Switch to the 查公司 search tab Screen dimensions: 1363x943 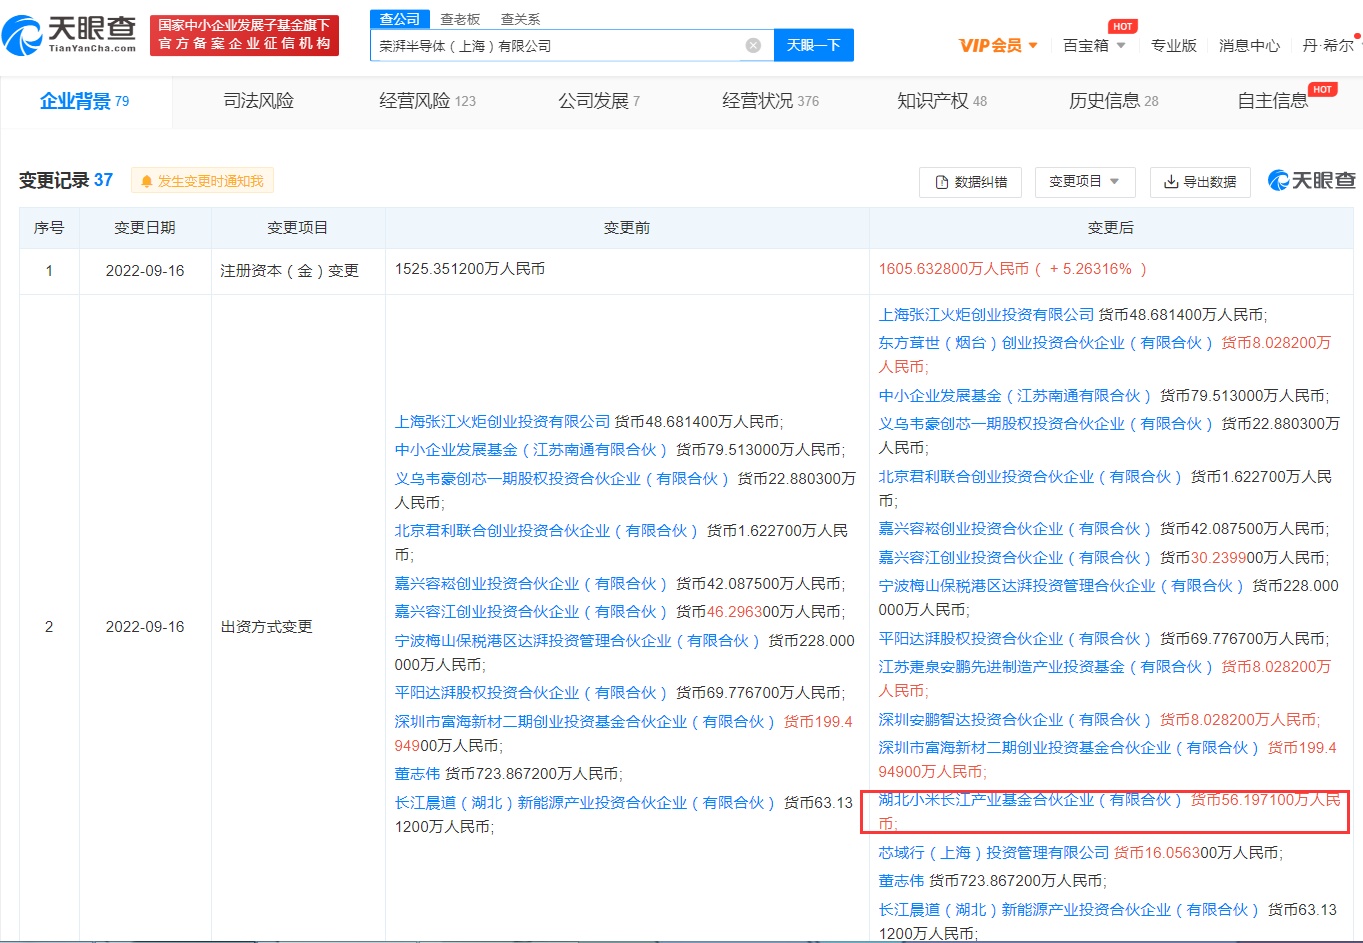400,19
